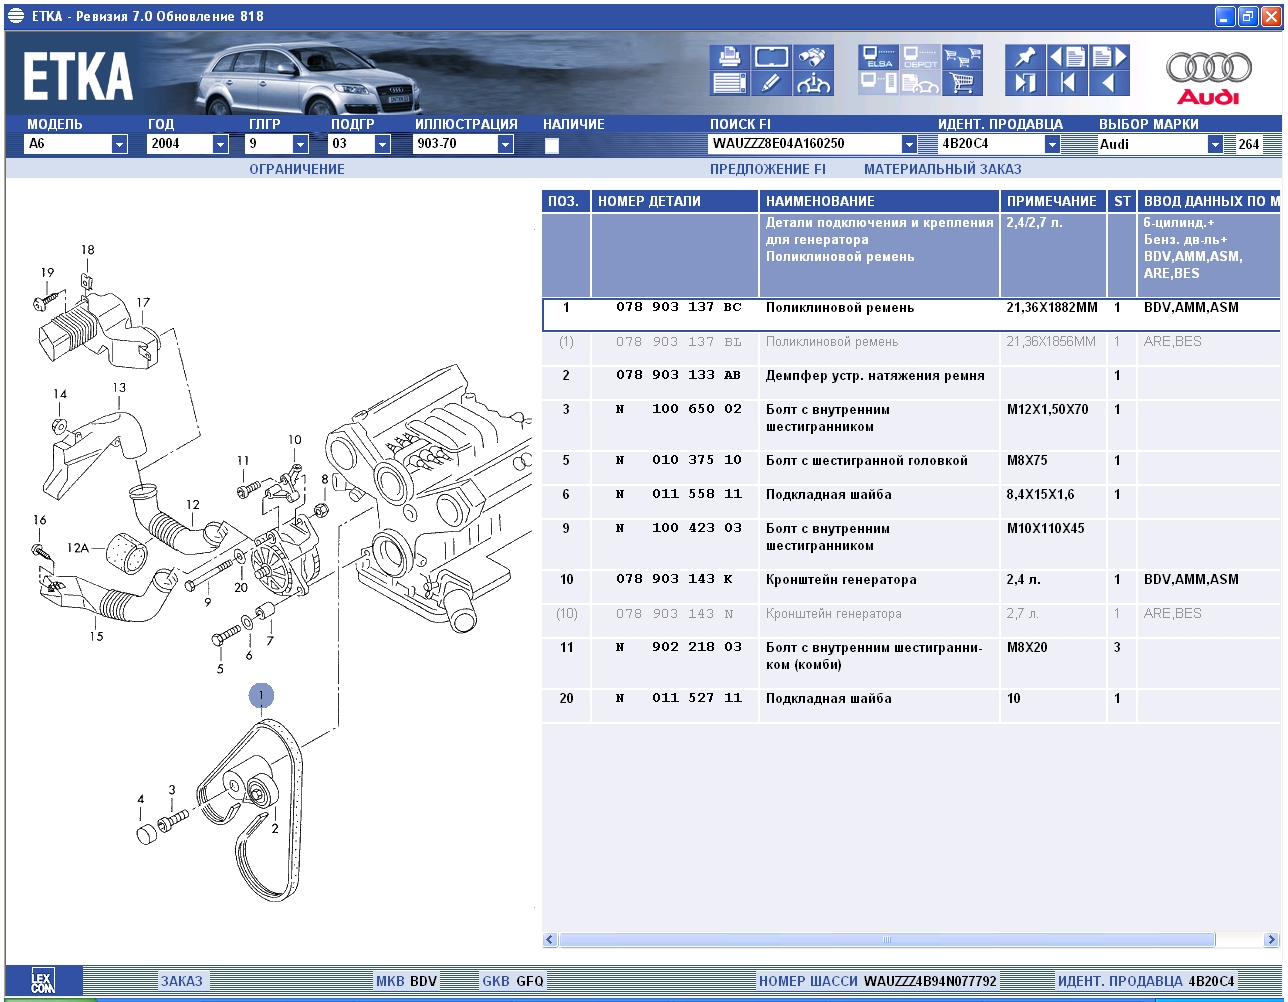Click the printer icon in the toolbar
Viewport: 1288px width, 1002px height.
point(729,57)
